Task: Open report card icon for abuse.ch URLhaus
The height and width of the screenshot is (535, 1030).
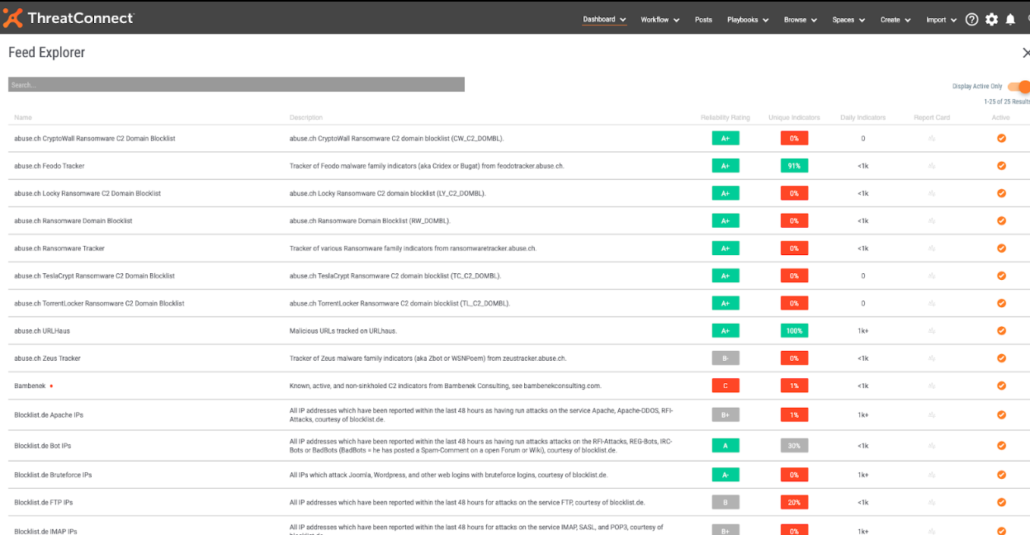Action: 931,331
